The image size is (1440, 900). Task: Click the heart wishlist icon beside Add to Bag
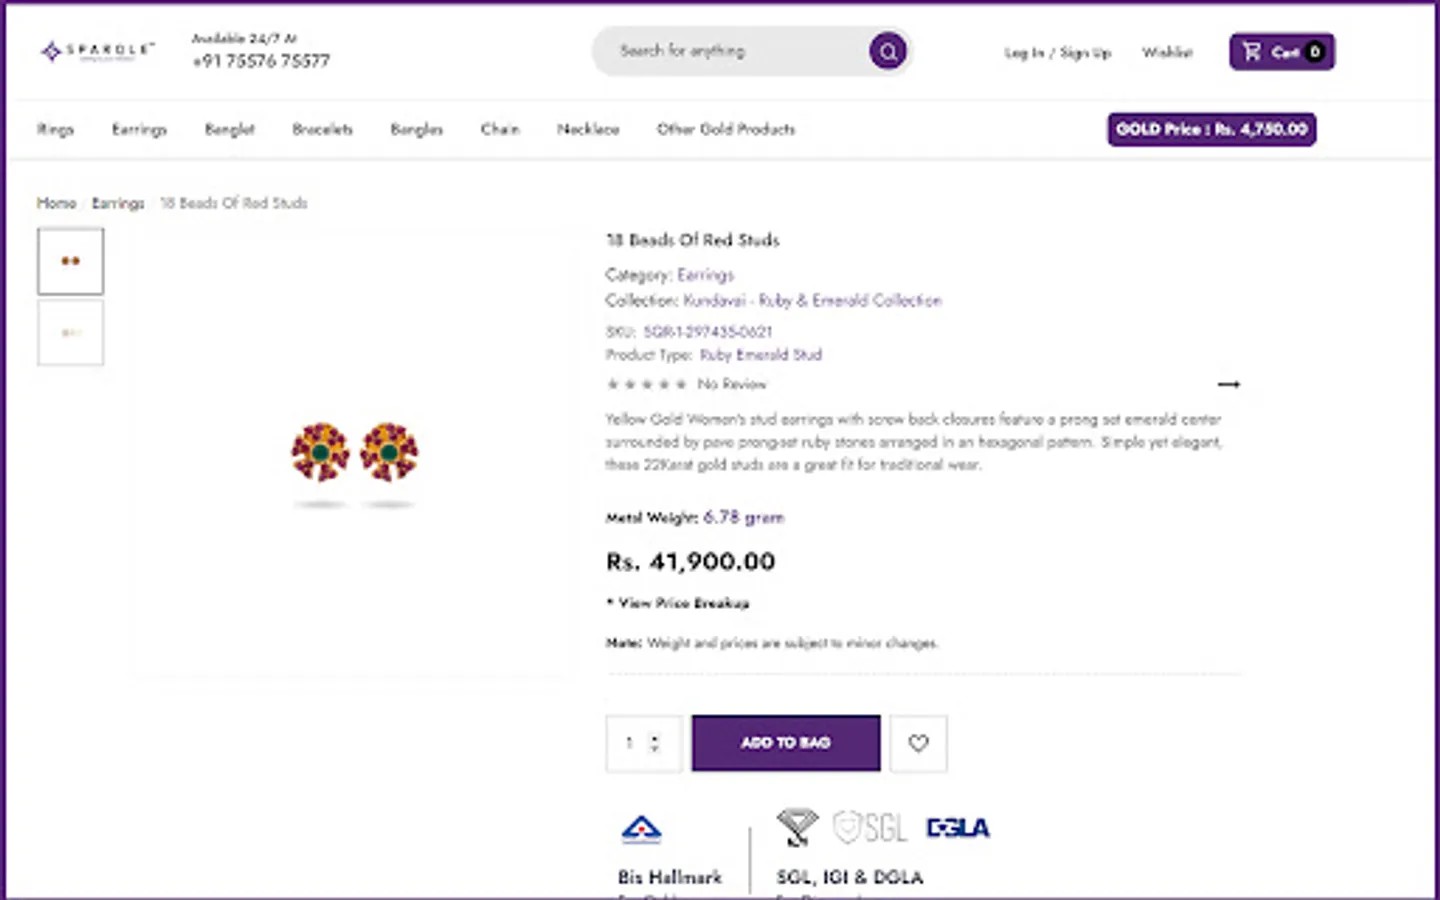pos(918,743)
